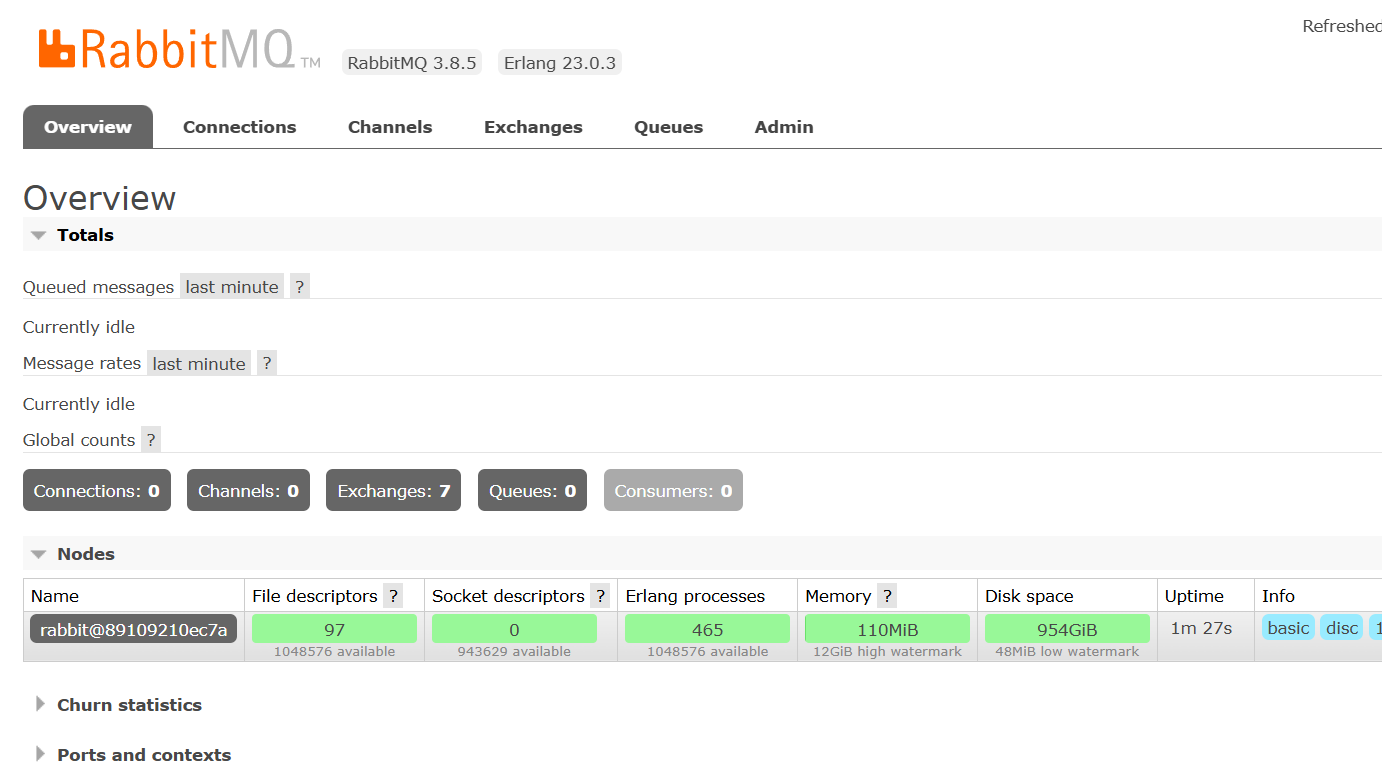Click the Erlang processes 465 bar
Viewport: 1382px width, 776px height.
tap(707, 629)
